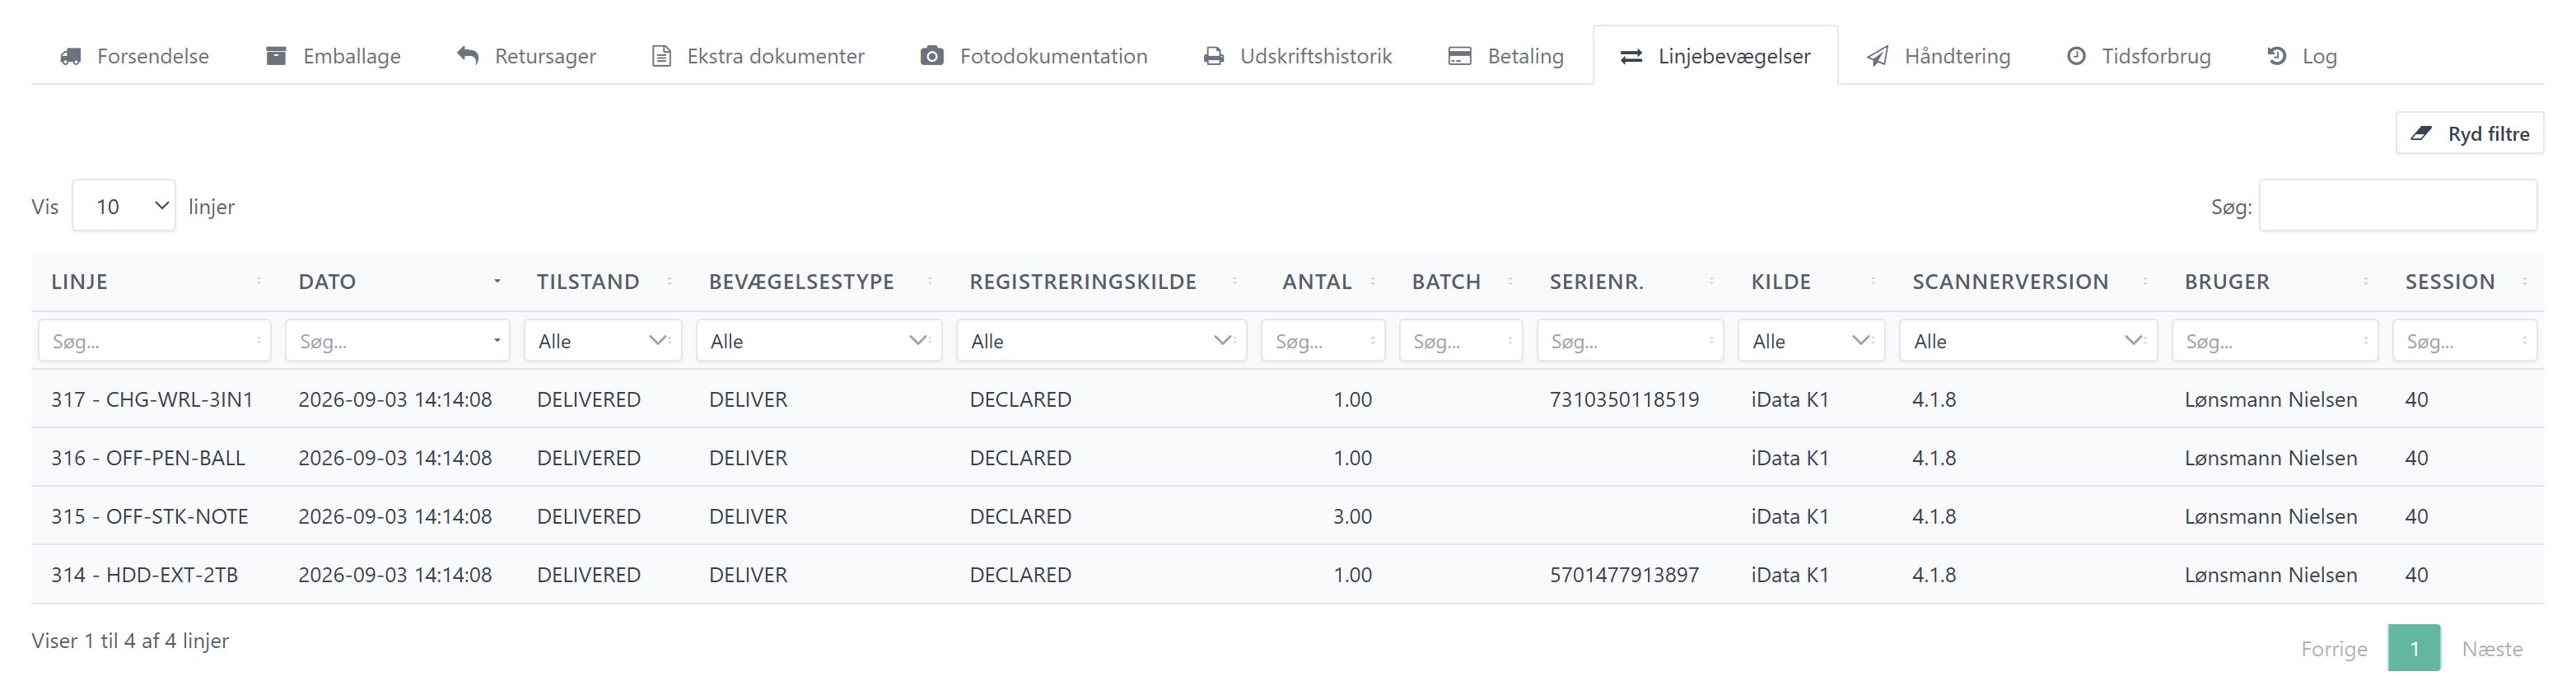Viewport: 2576px width, 695px height.
Task: Click the camera icon beside Fotodokumentation
Action: [x=932, y=56]
